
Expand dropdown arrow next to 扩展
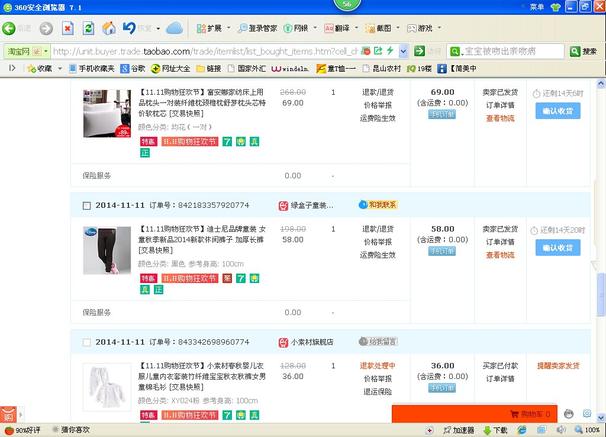click(x=228, y=28)
